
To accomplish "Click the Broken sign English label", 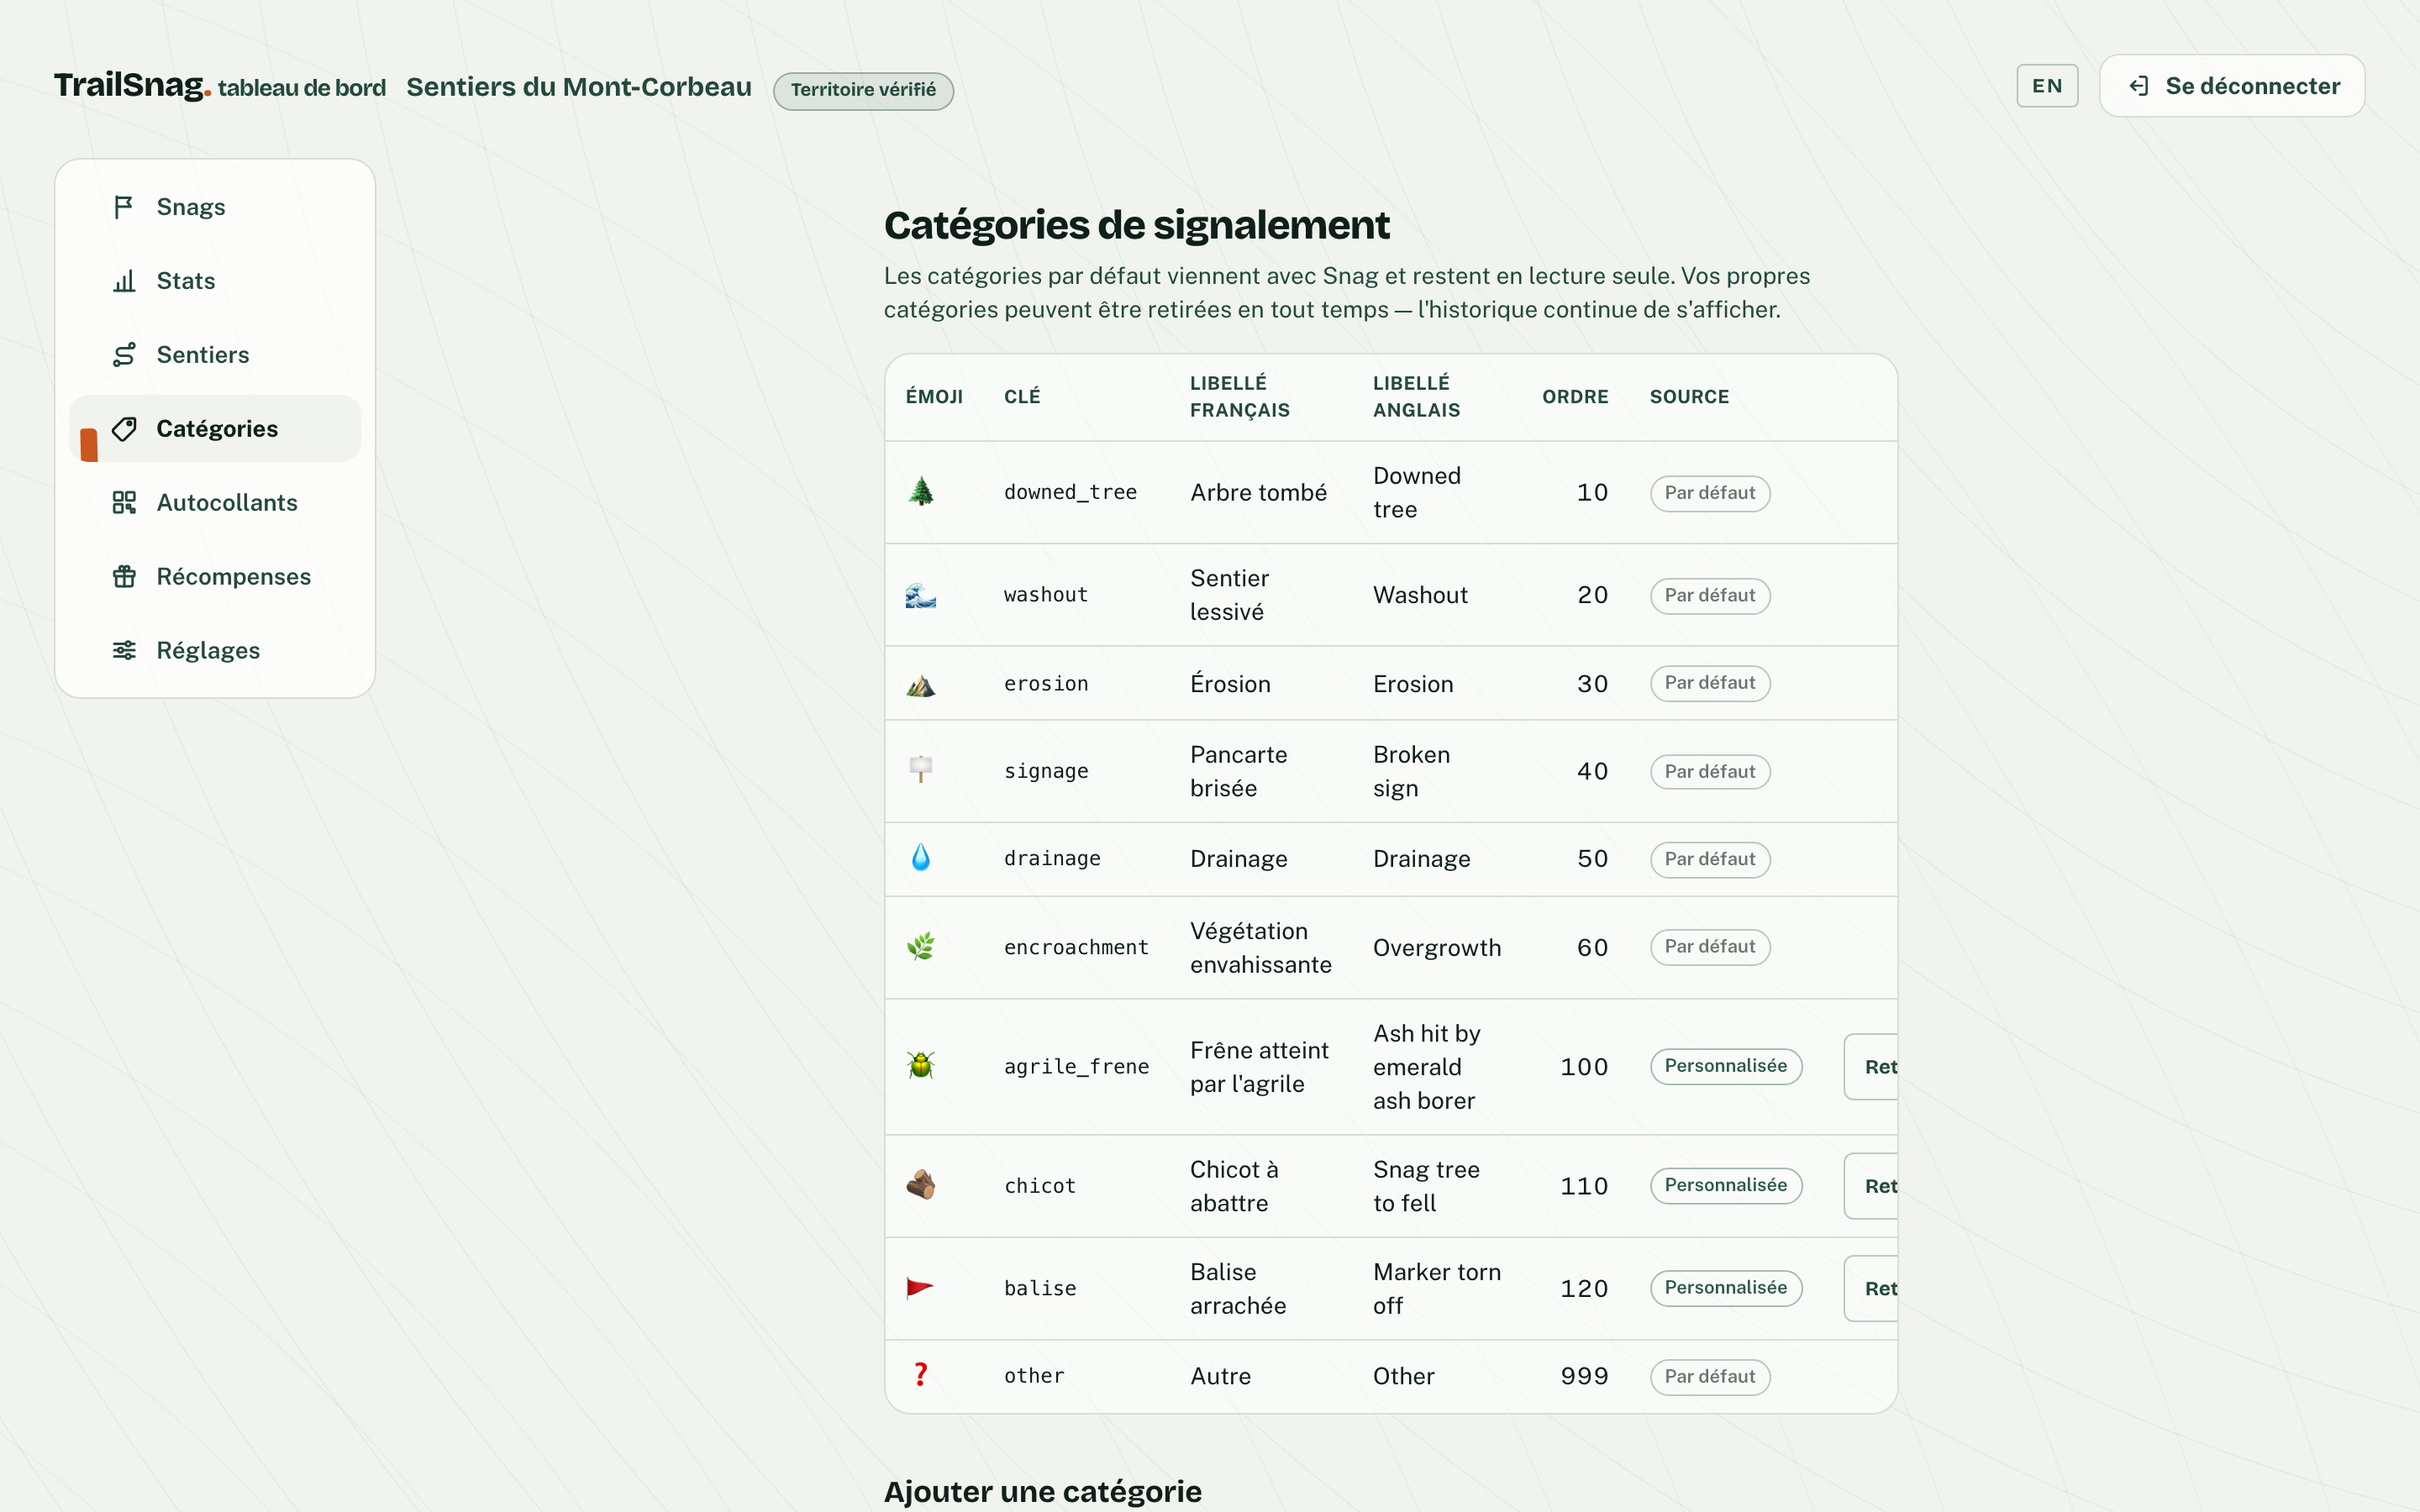I will (x=1411, y=772).
